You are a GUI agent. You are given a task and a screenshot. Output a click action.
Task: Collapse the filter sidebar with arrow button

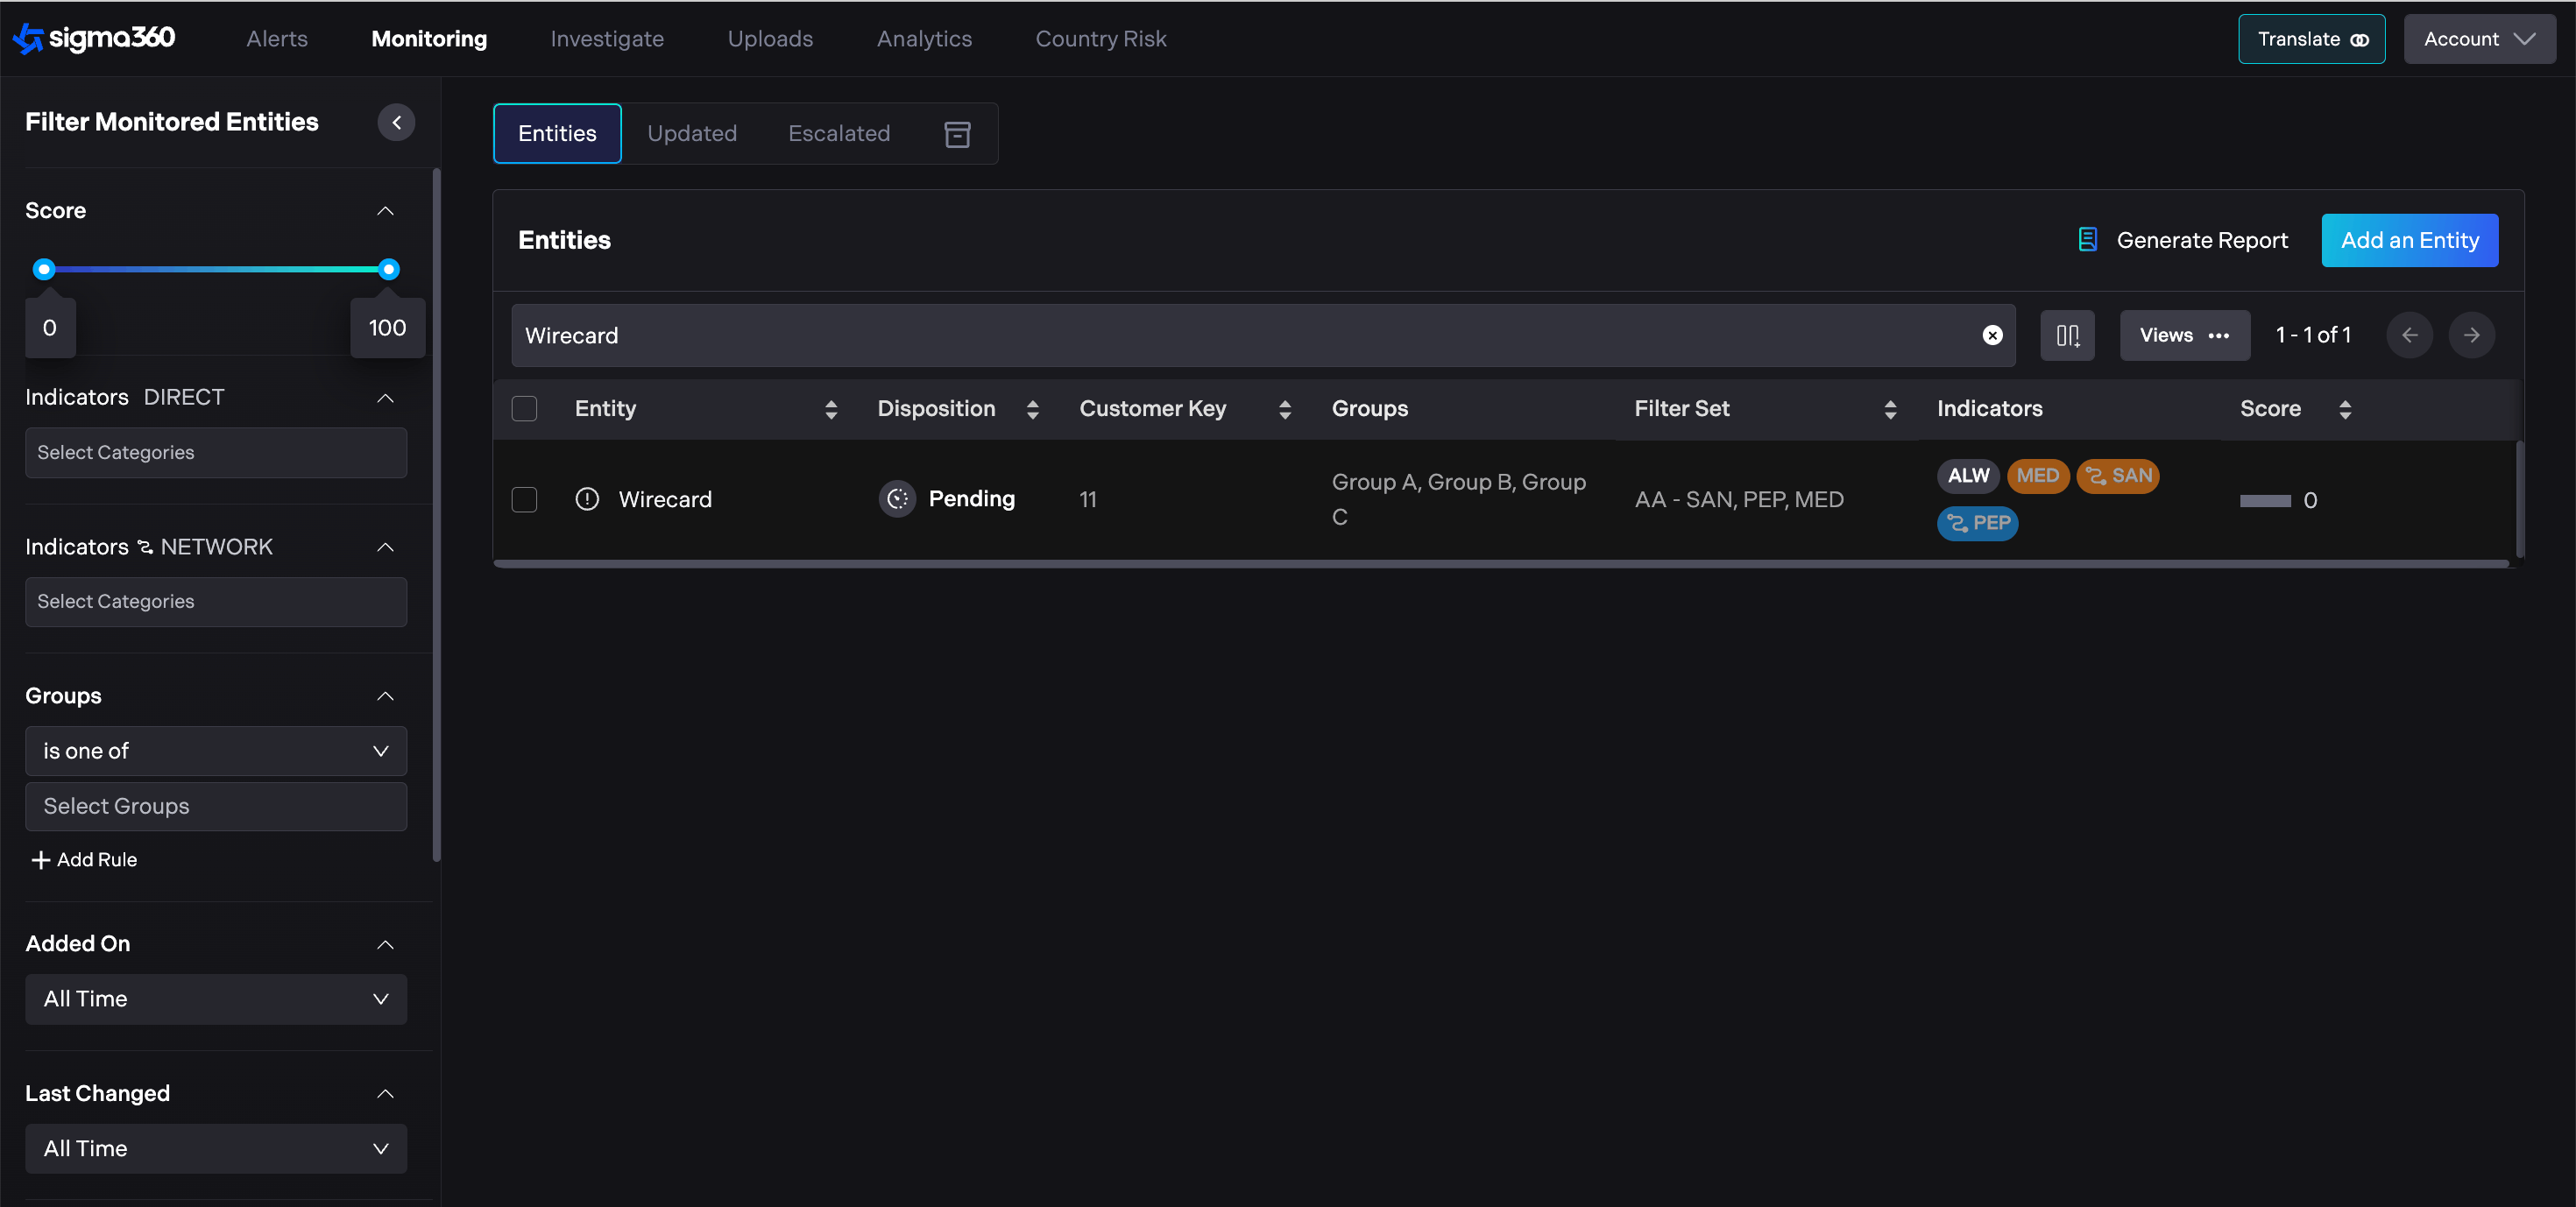[x=396, y=122]
